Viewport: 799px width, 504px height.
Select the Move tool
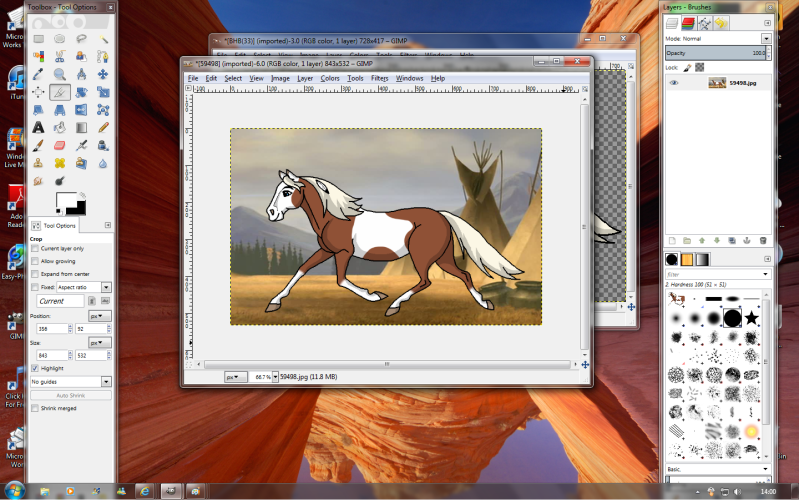[103, 74]
